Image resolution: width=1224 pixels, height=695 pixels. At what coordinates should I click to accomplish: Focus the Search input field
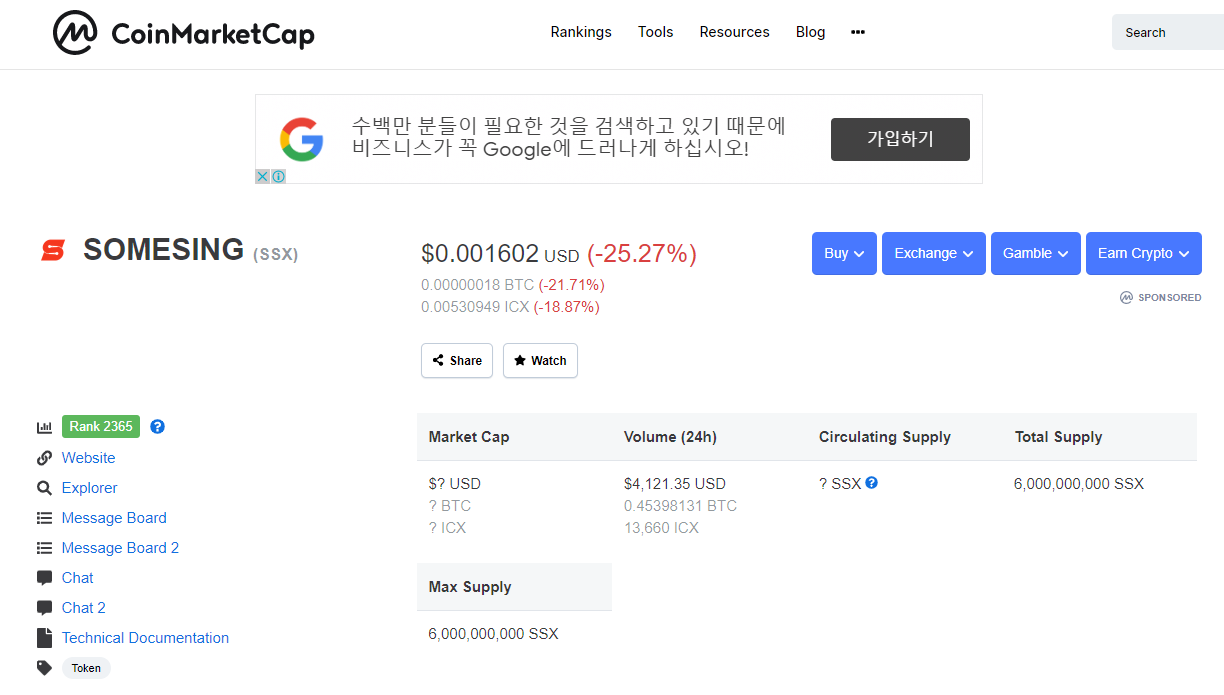tap(1168, 32)
